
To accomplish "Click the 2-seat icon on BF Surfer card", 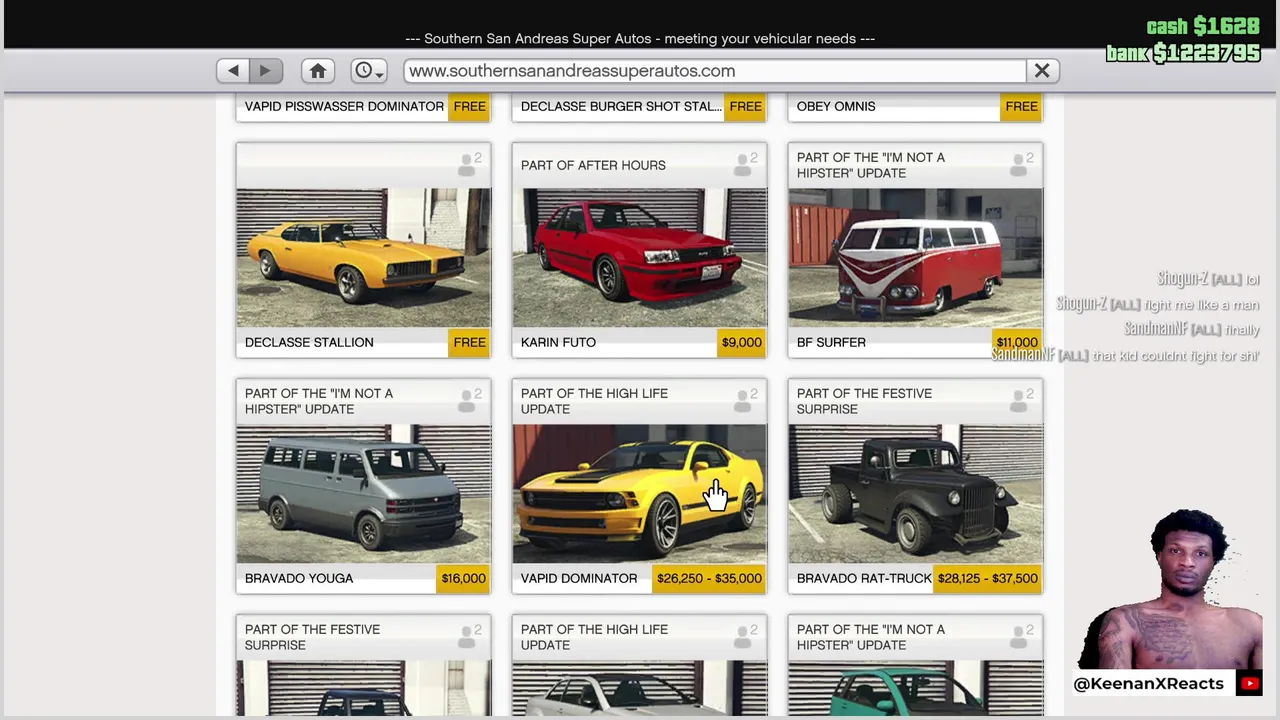I will point(1021,165).
